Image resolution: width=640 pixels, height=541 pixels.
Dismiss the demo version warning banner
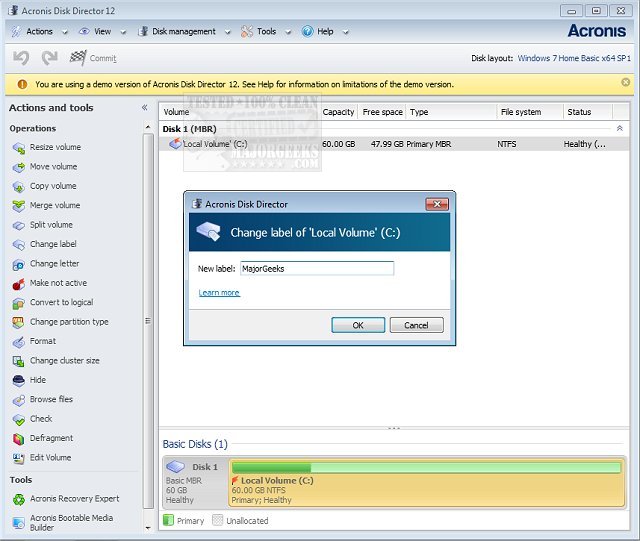tap(625, 82)
